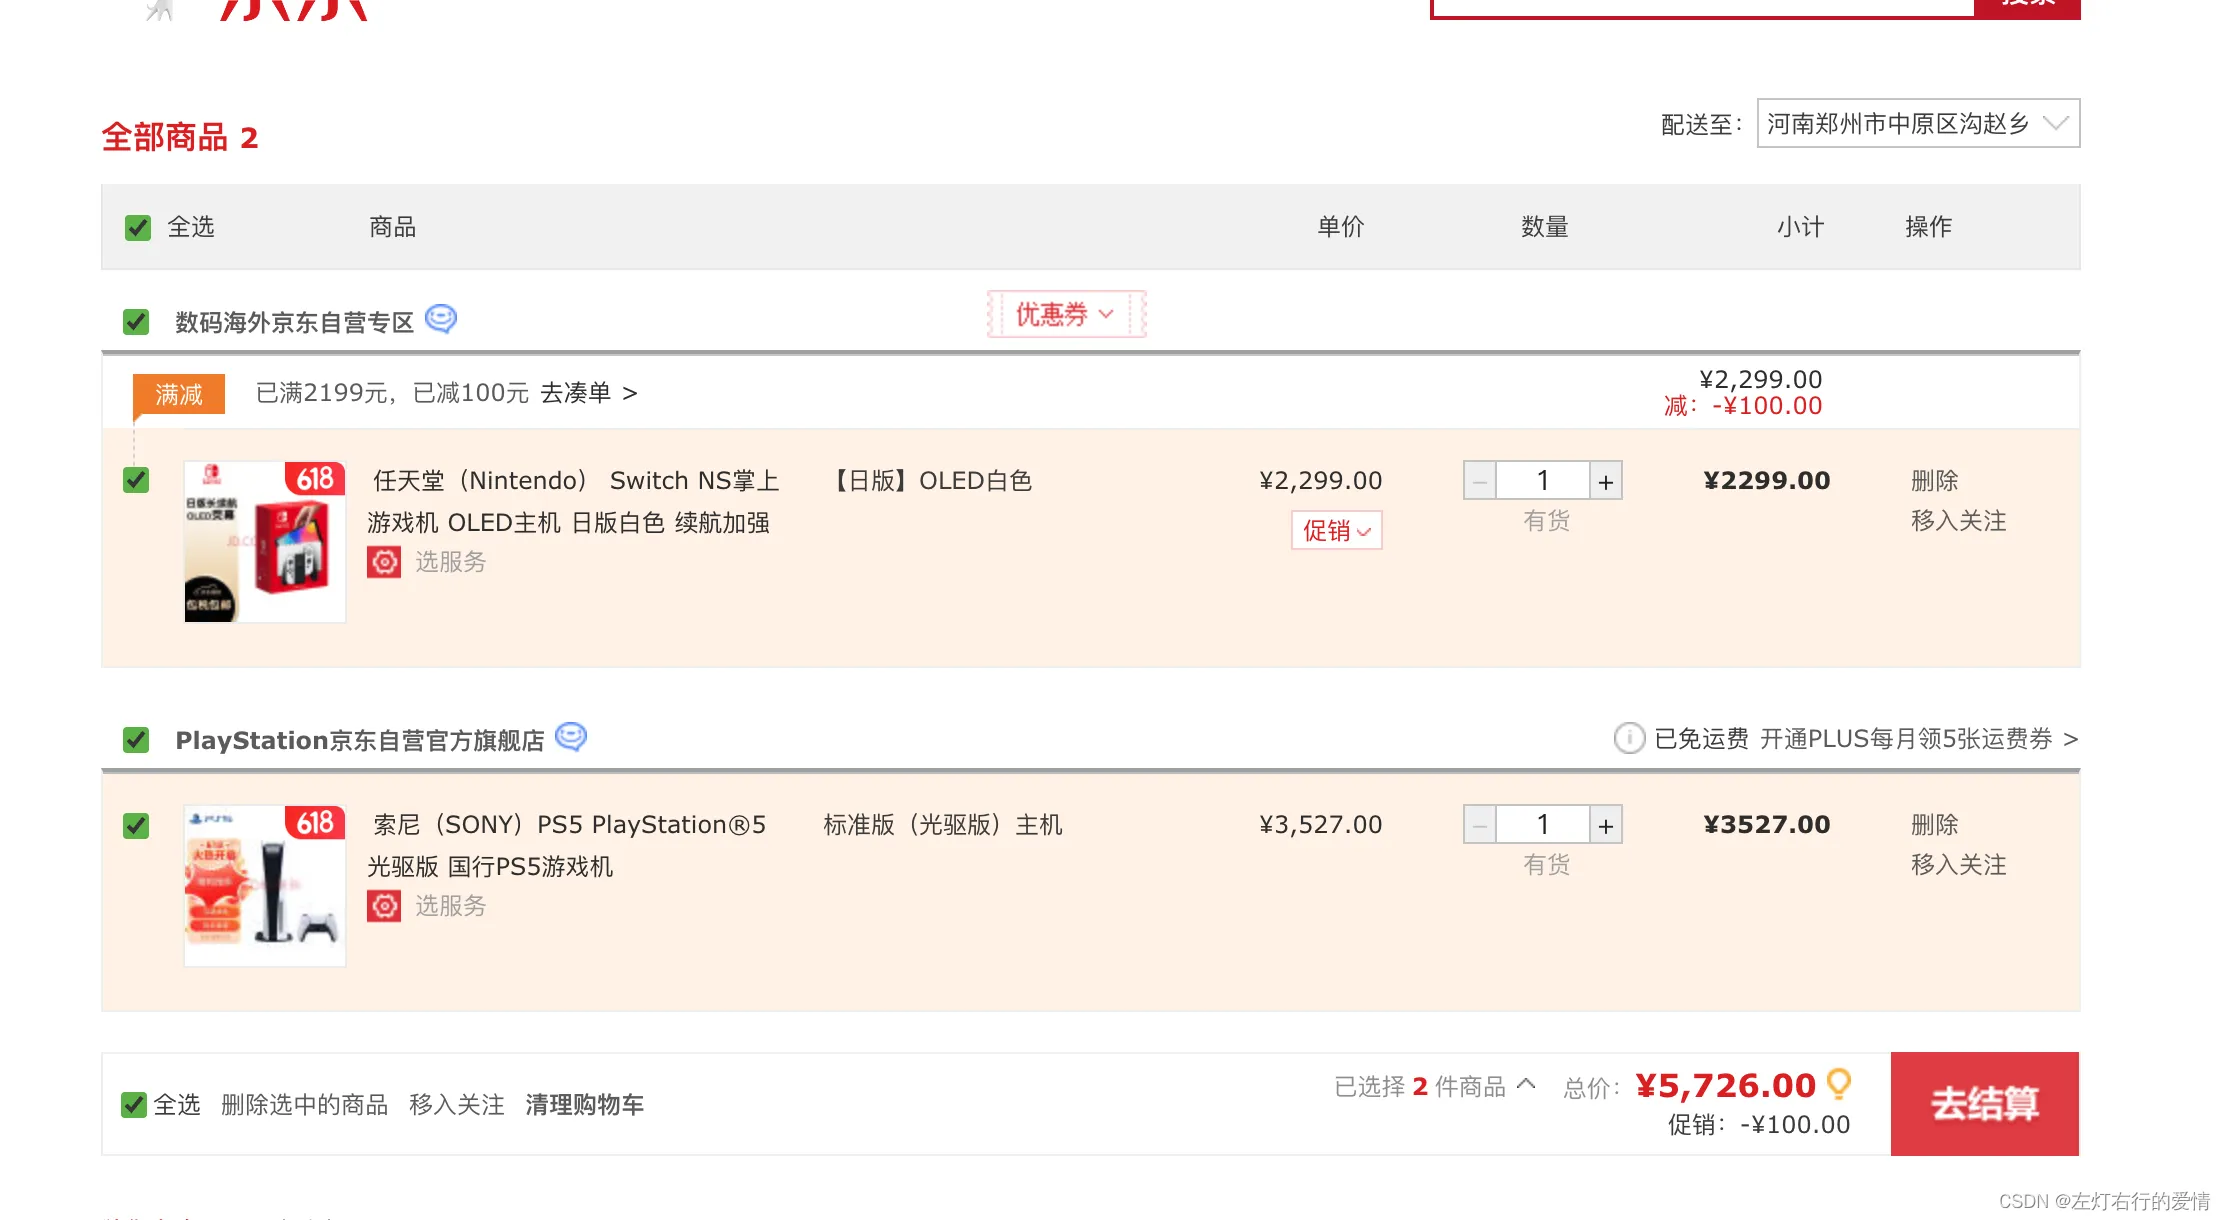This screenshot has width=2226, height=1220.
Task: Click the 满减 promotion tag
Action: (179, 394)
